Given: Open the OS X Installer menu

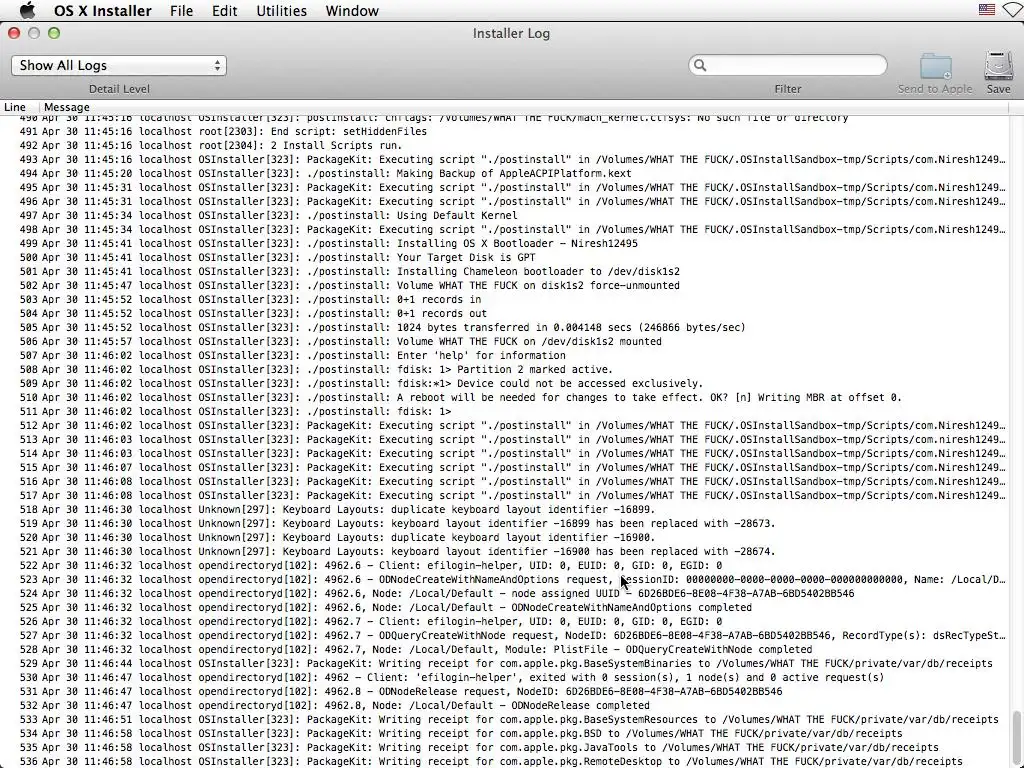Looking at the screenshot, I should tap(103, 10).
